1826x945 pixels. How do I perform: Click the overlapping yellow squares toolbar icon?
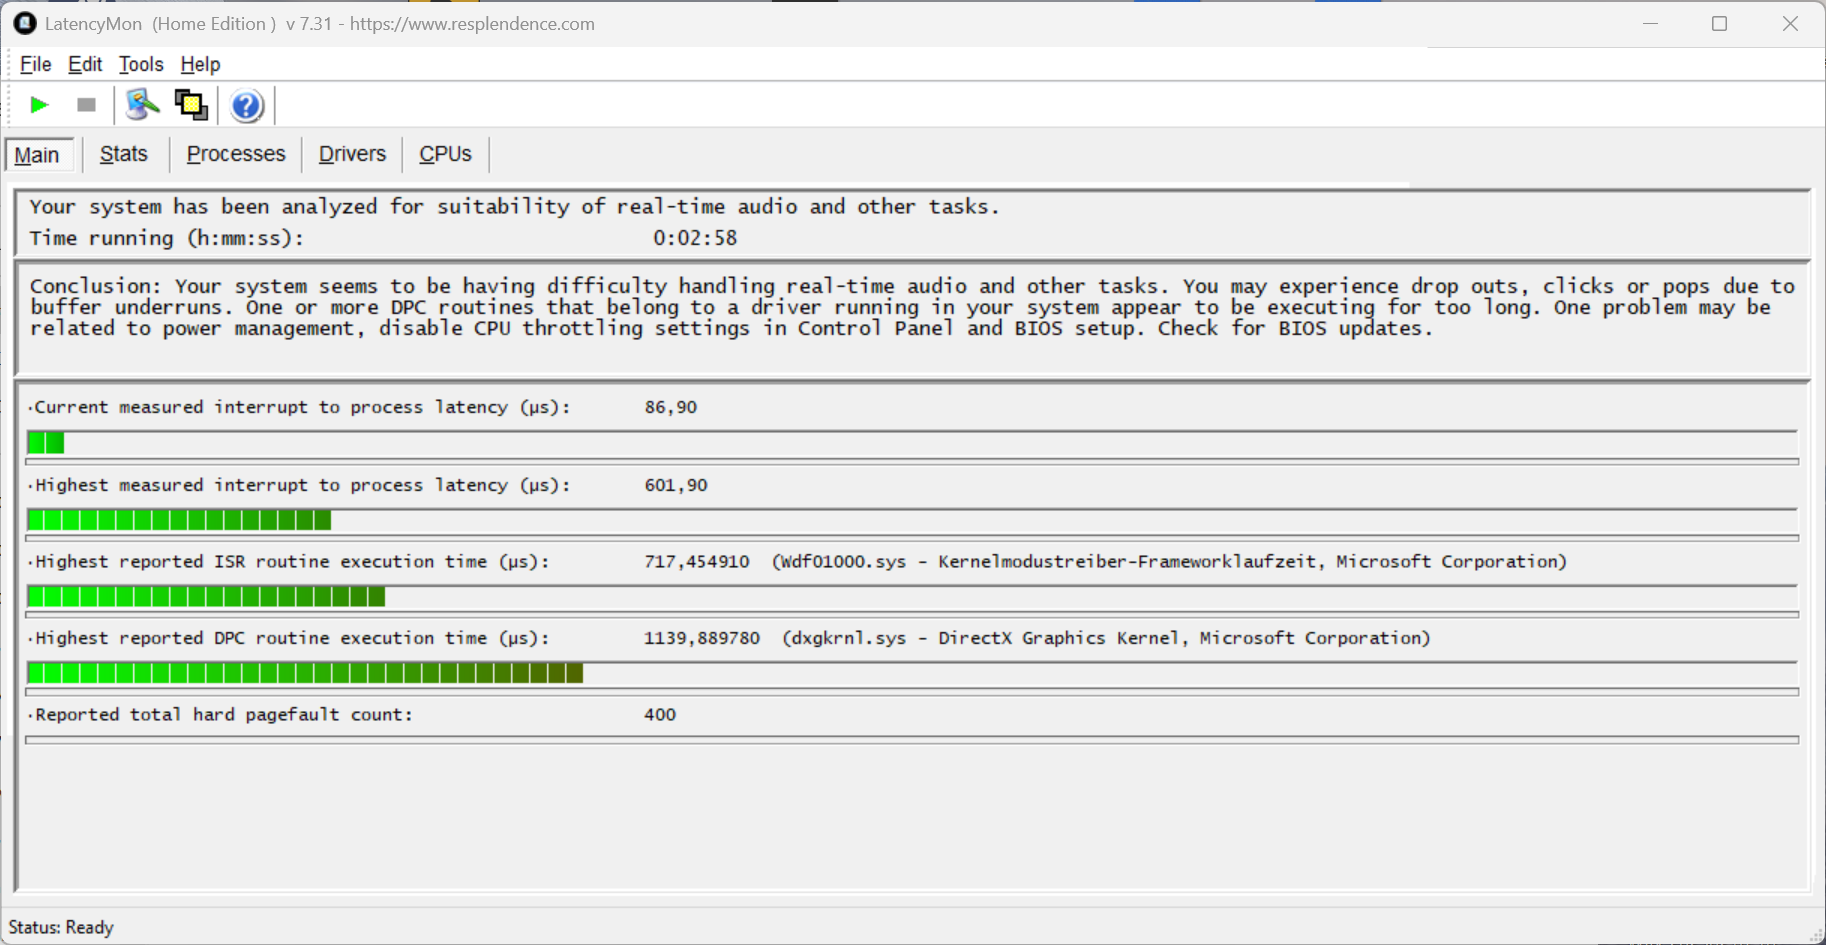(x=191, y=105)
